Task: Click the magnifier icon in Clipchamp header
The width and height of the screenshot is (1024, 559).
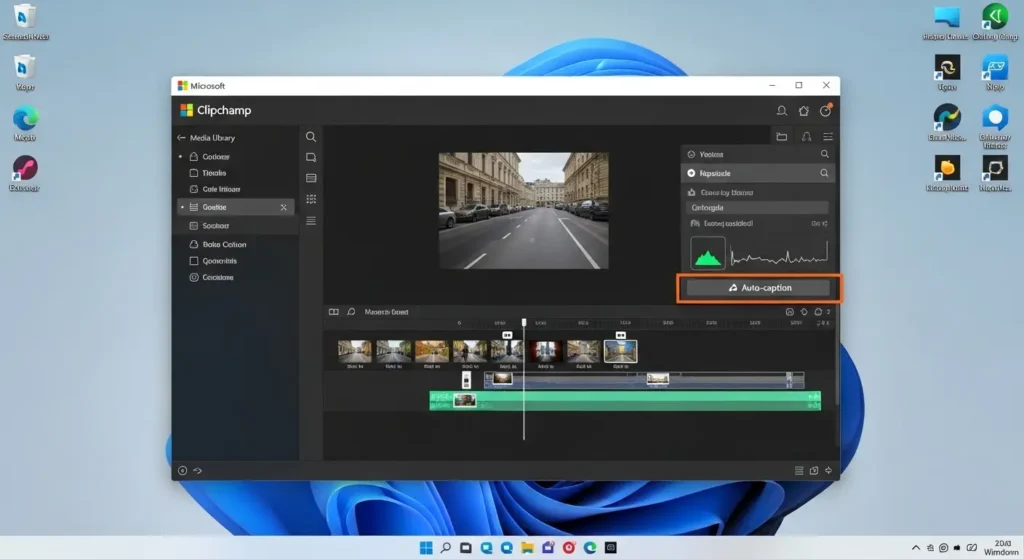Action: [x=781, y=111]
